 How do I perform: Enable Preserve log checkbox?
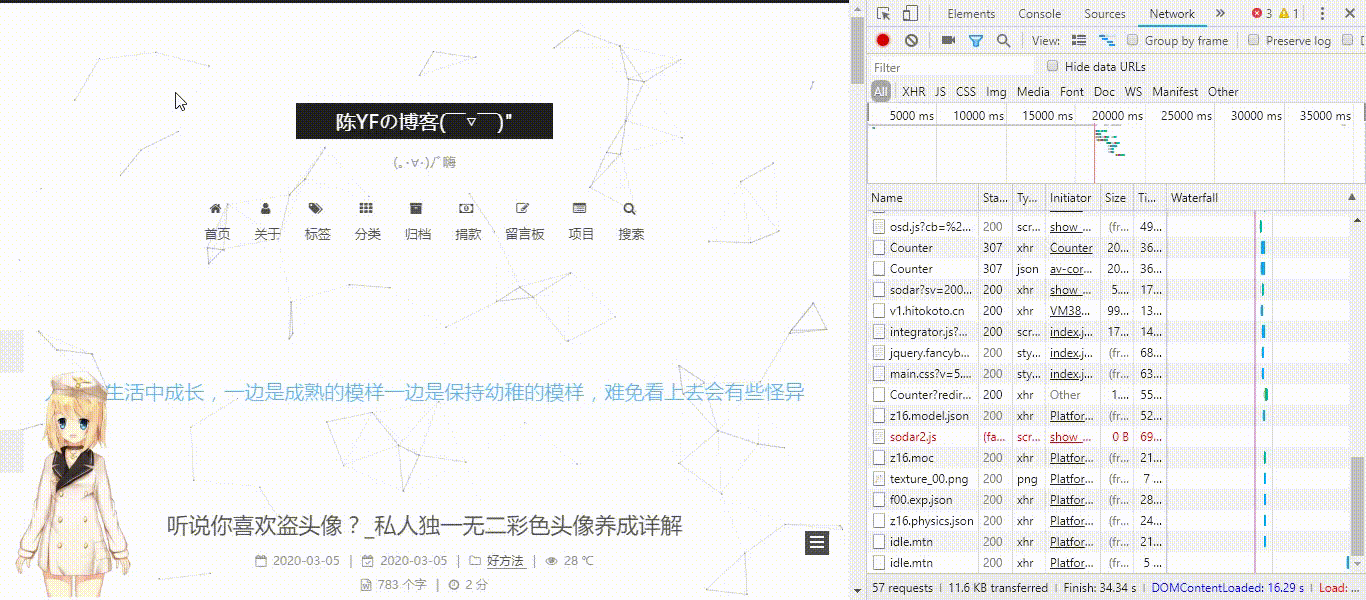(1254, 40)
